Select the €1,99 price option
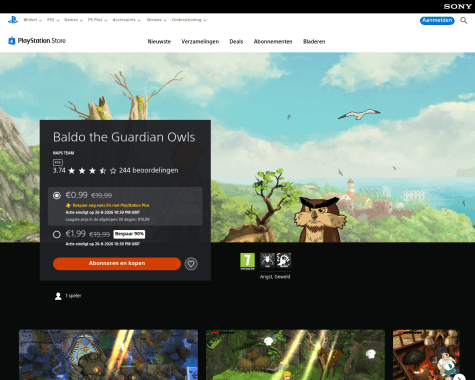This screenshot has height=380, width=475. (57, 235)
